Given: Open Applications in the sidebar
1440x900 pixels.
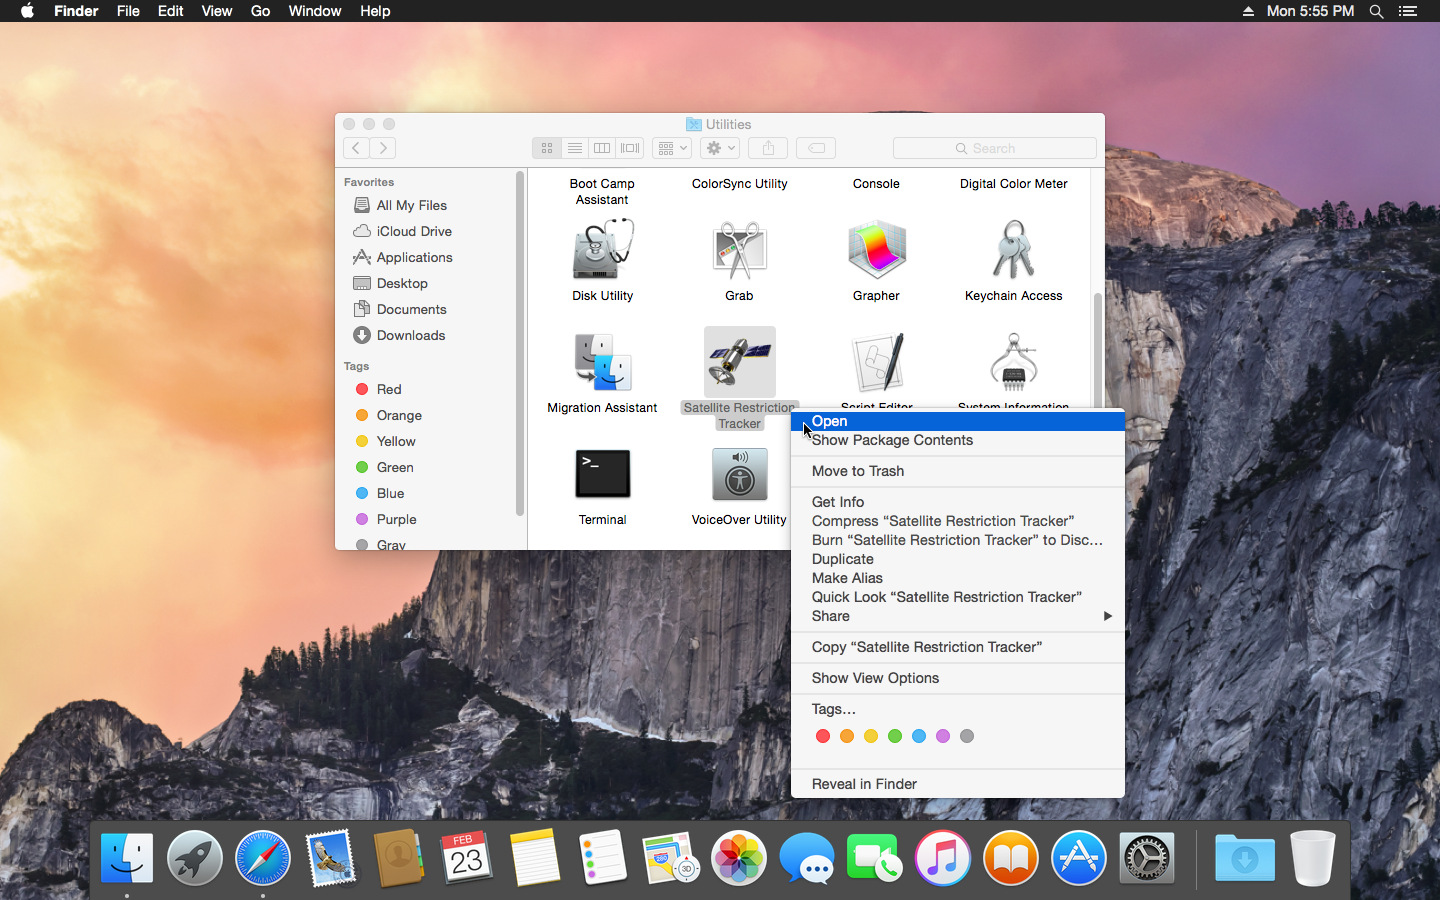Looking at the screenshot, I should click(x=414, y=257).
